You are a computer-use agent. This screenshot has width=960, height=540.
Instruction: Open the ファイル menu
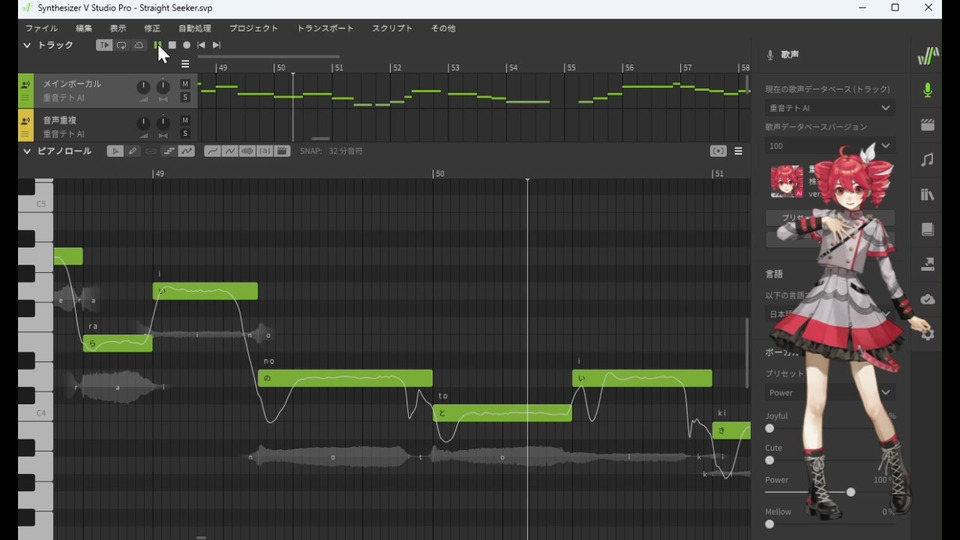click(42, 28)
